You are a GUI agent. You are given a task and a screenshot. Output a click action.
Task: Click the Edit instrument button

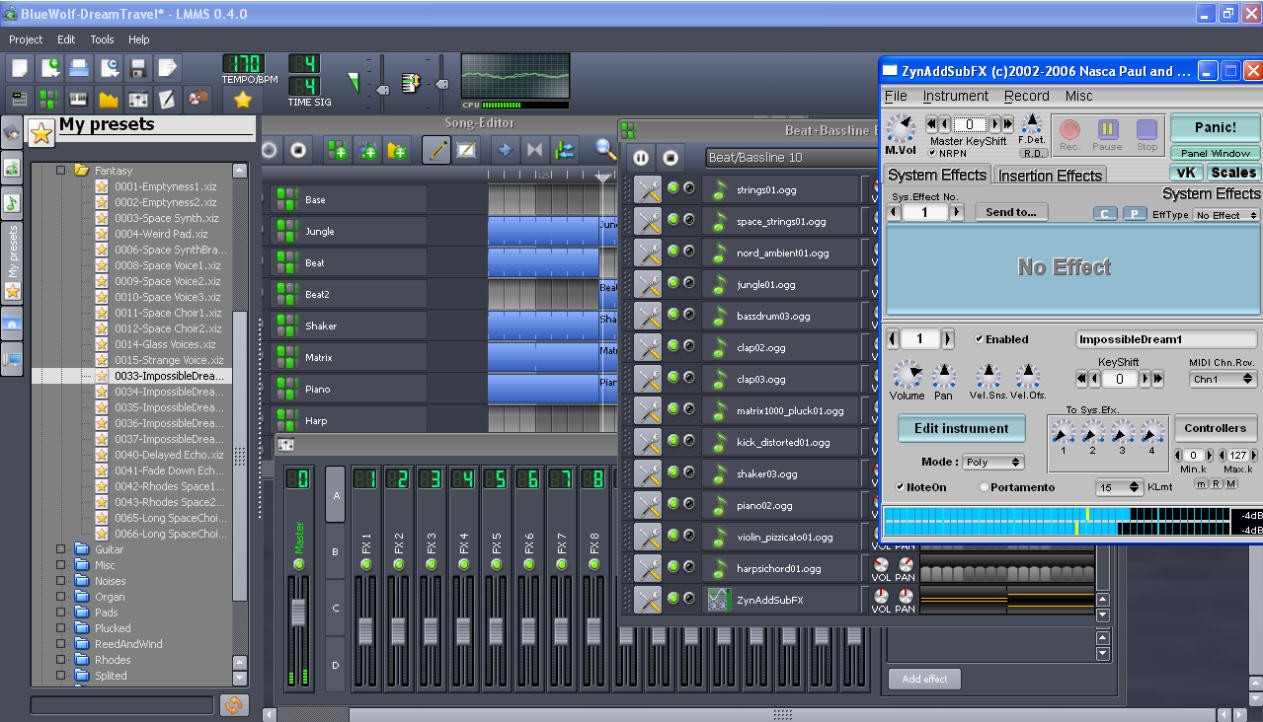961,428
